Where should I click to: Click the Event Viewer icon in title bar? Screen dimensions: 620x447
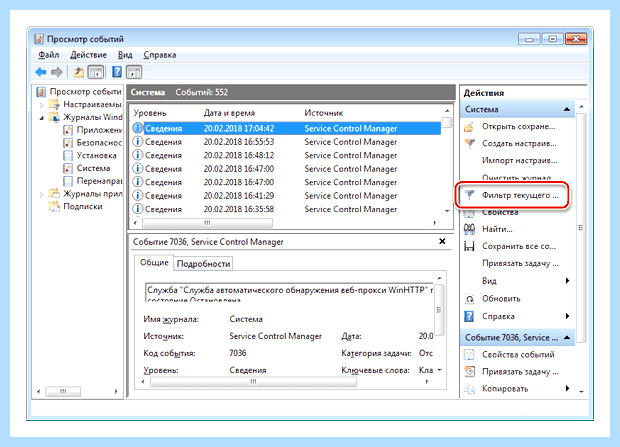click(39, 39)
